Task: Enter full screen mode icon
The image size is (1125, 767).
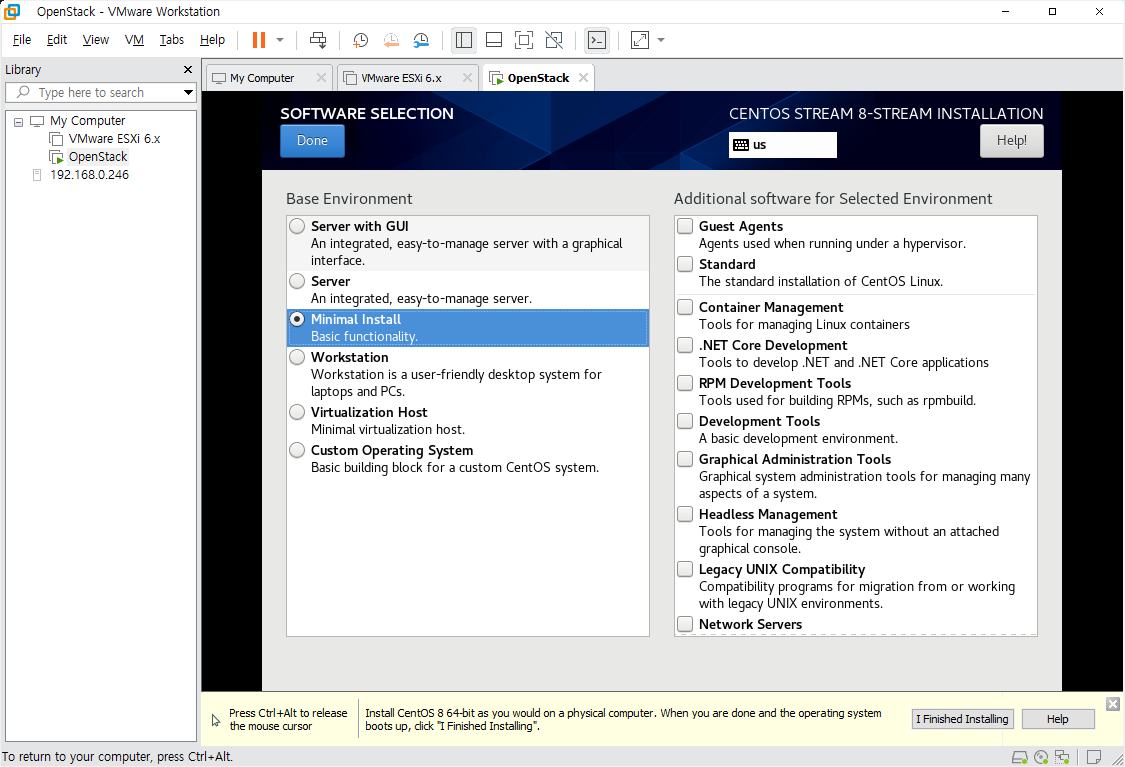Action: coord(524,40)
